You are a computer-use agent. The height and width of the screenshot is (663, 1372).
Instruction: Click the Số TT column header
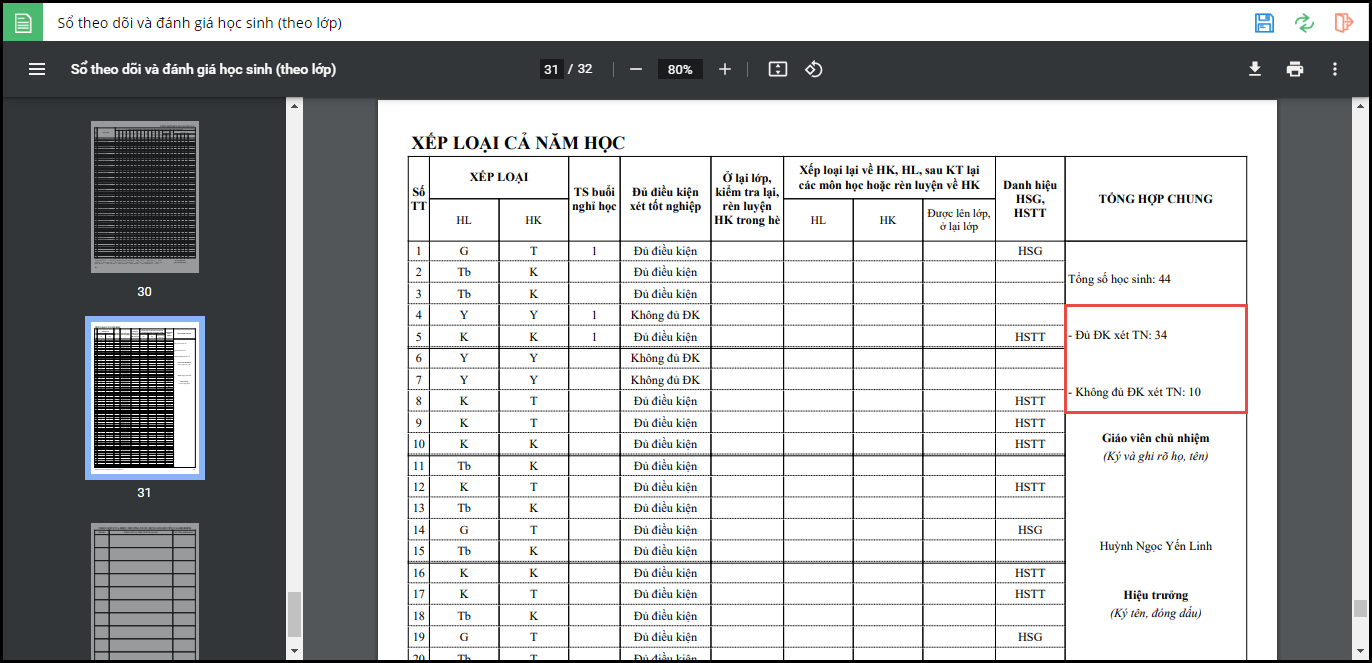419,199
